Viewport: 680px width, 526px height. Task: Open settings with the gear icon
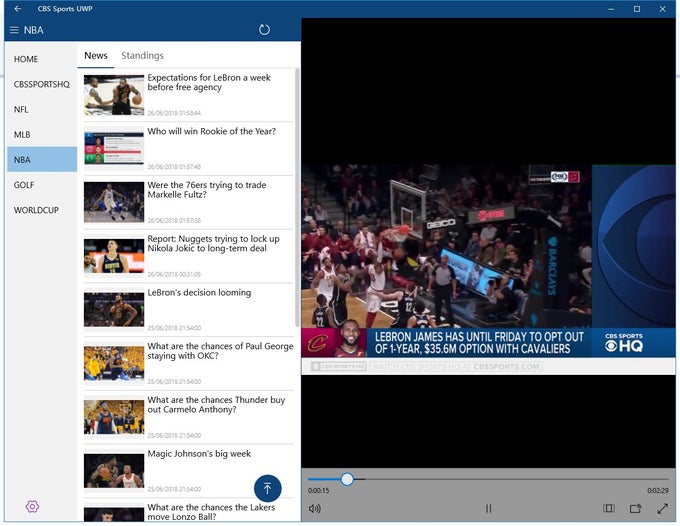pos(32,506)
